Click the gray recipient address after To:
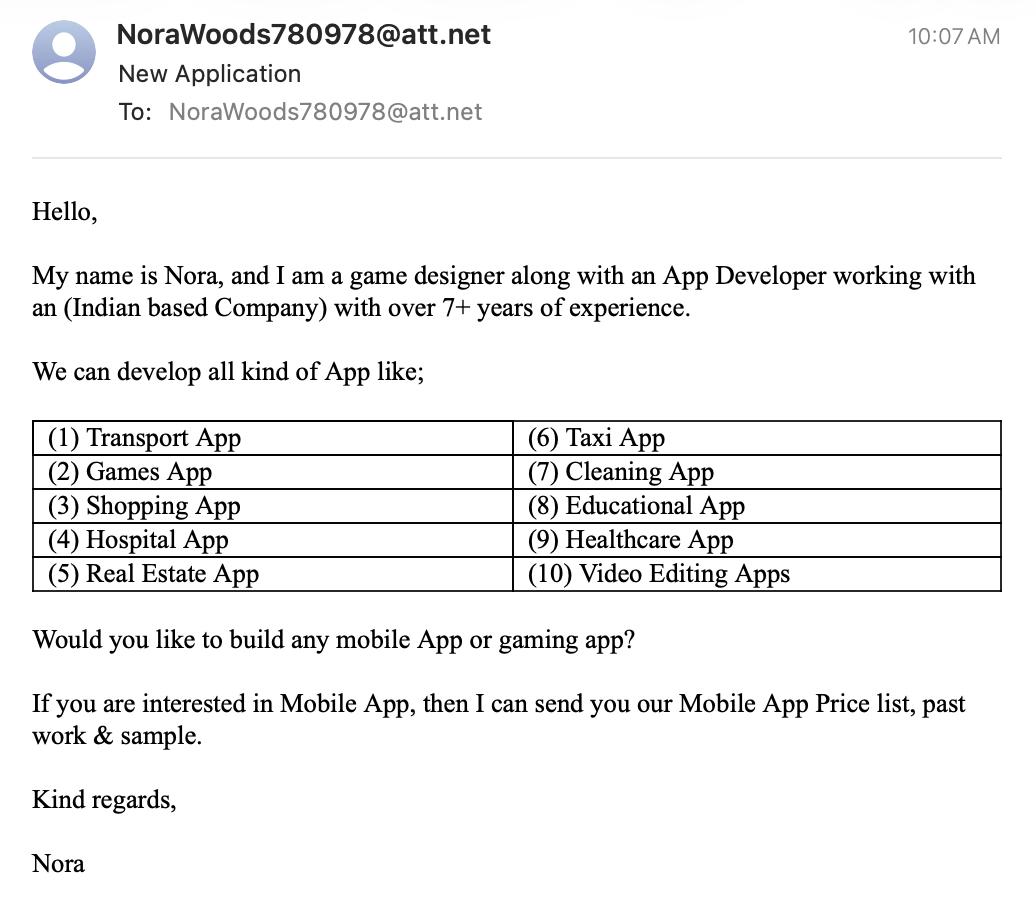Screen dimensions: 1036x898 (x=325, y=112)
